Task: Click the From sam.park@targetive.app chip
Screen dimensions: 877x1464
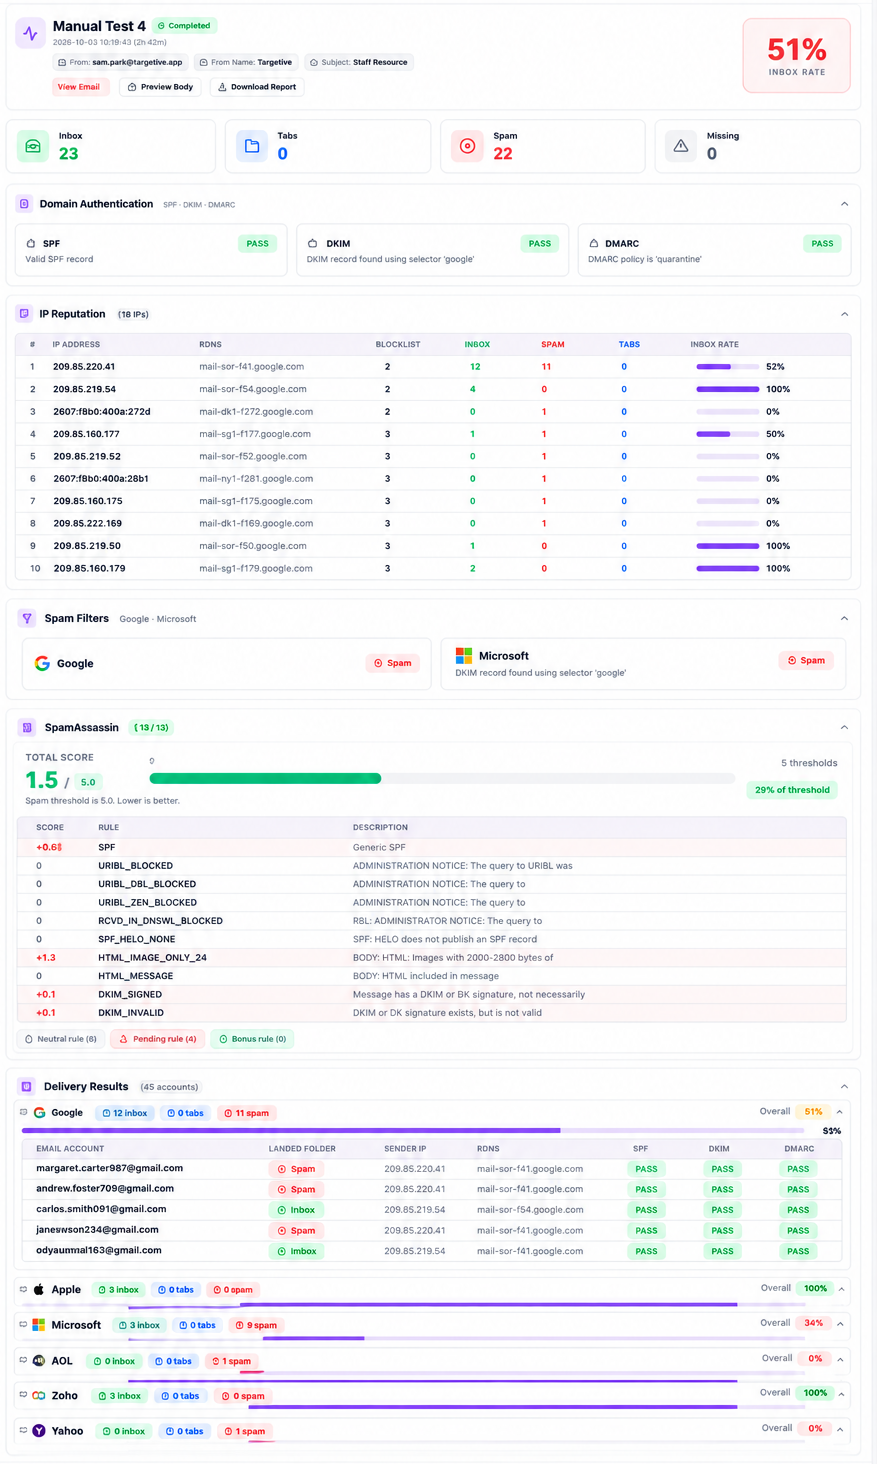Action: [x=121, y=62]
